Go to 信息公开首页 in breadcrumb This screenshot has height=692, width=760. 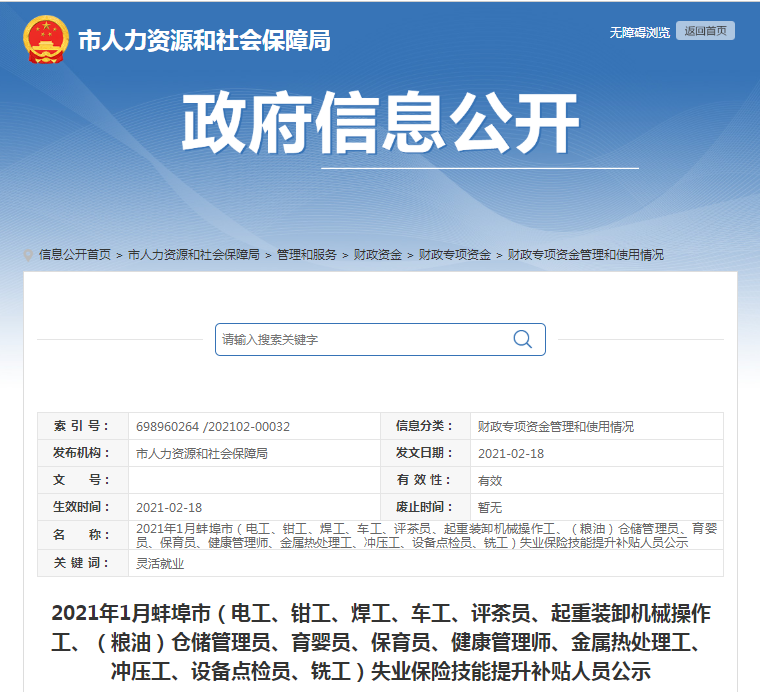pyautogui.click(x=75, y=255)
